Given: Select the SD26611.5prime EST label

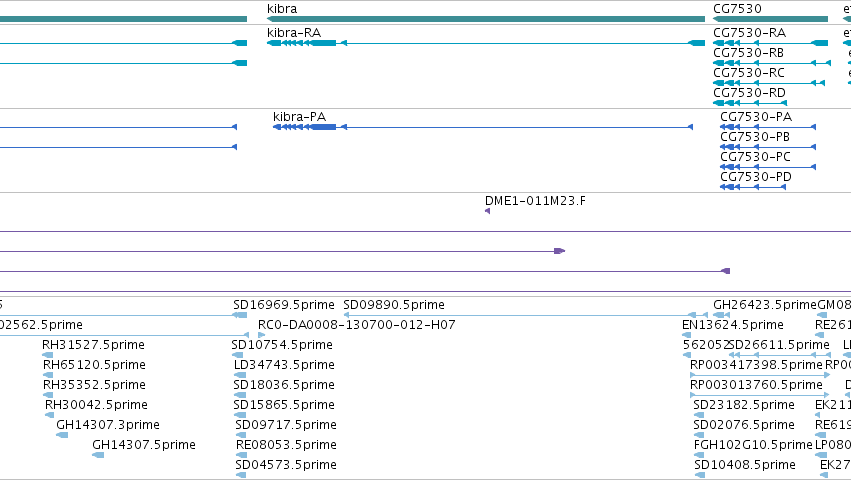Looking at the screenshot, I should pyautogui.click(x=779, y=345).
